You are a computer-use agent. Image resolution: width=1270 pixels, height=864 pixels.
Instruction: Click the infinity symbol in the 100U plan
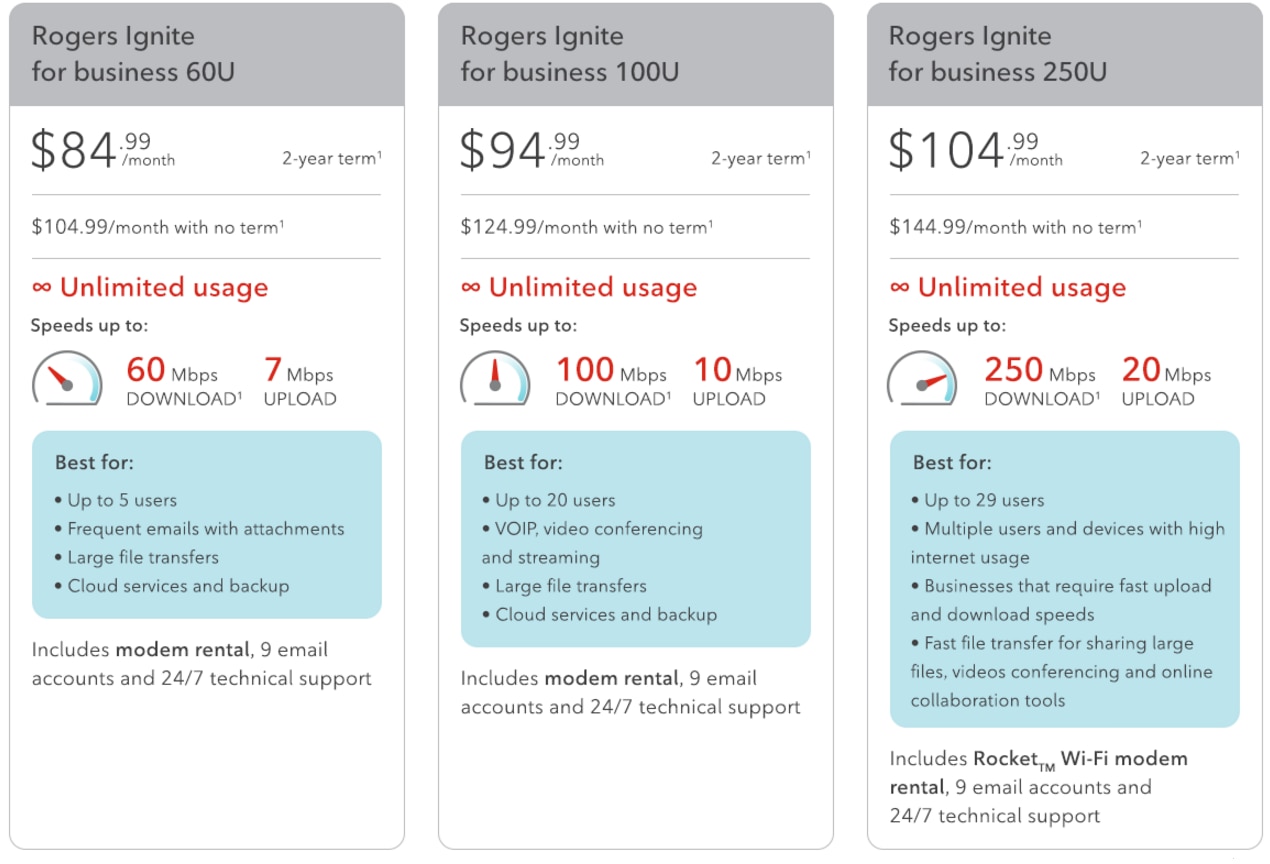[x=470, y=288]
